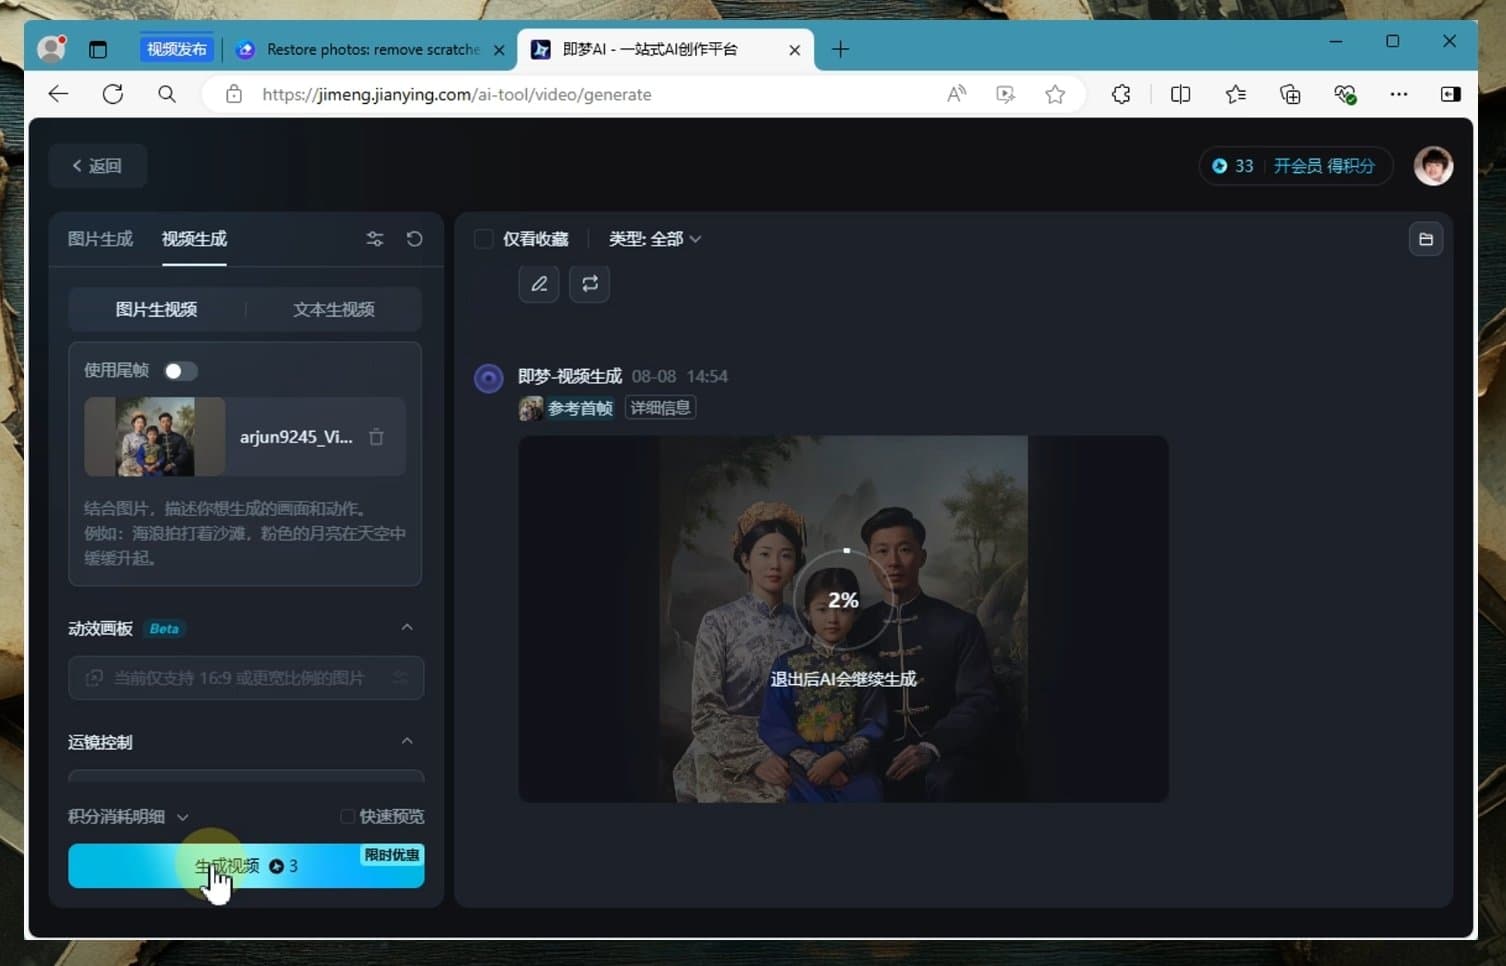Enable the 快速预览 quick preview checkbox

[x=347, y=816]
